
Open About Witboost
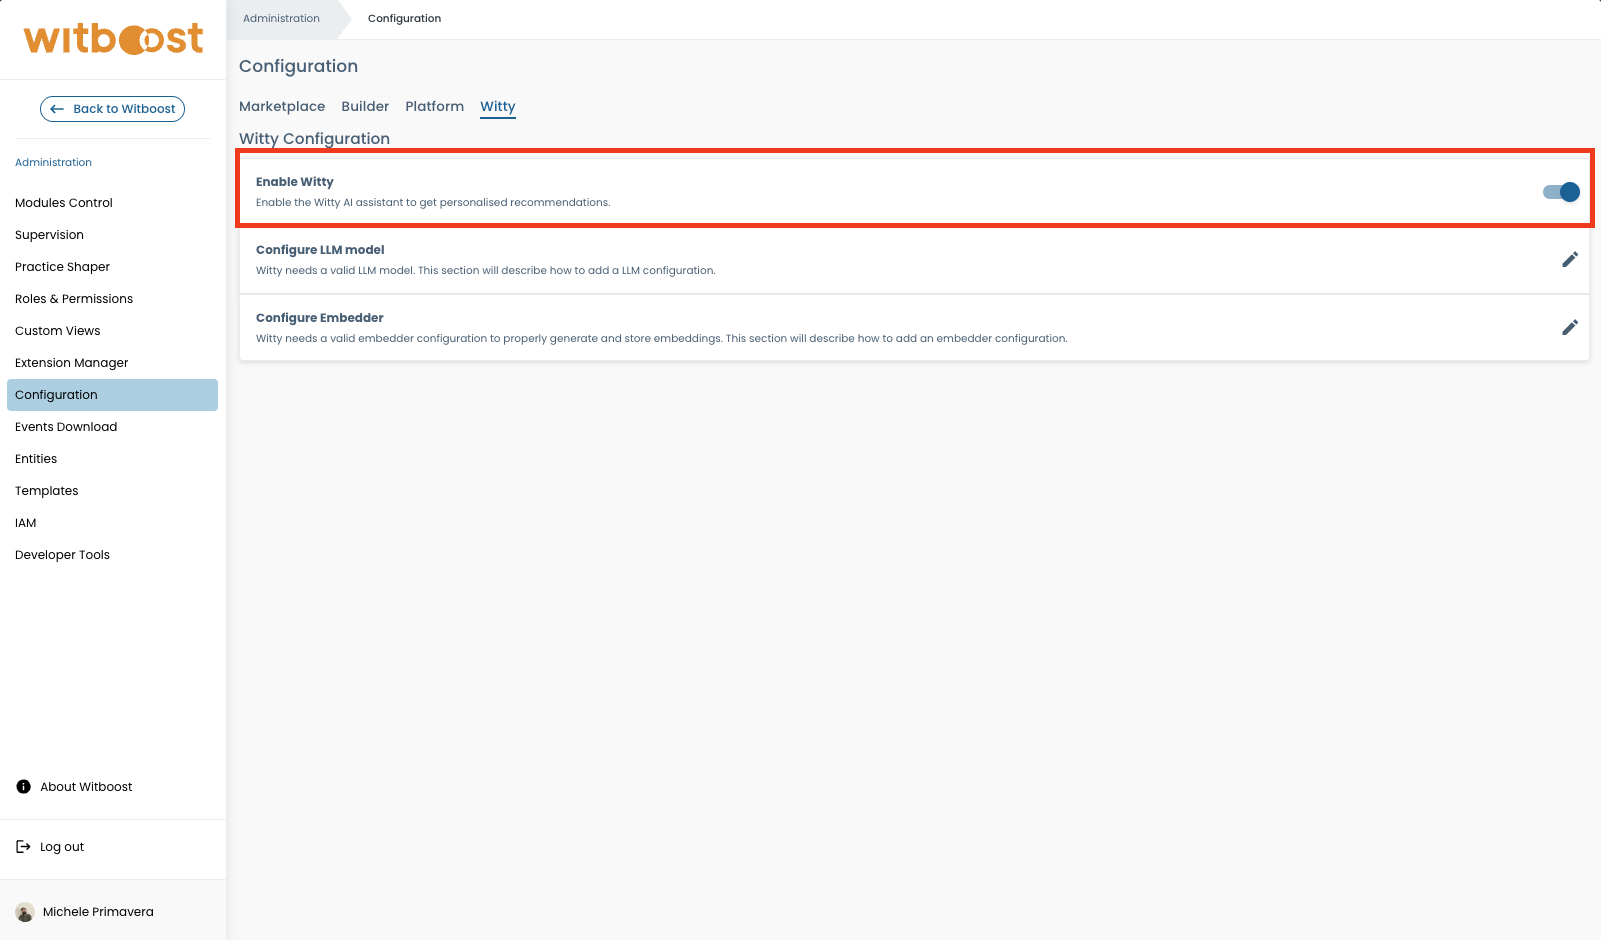coord(86,787)
